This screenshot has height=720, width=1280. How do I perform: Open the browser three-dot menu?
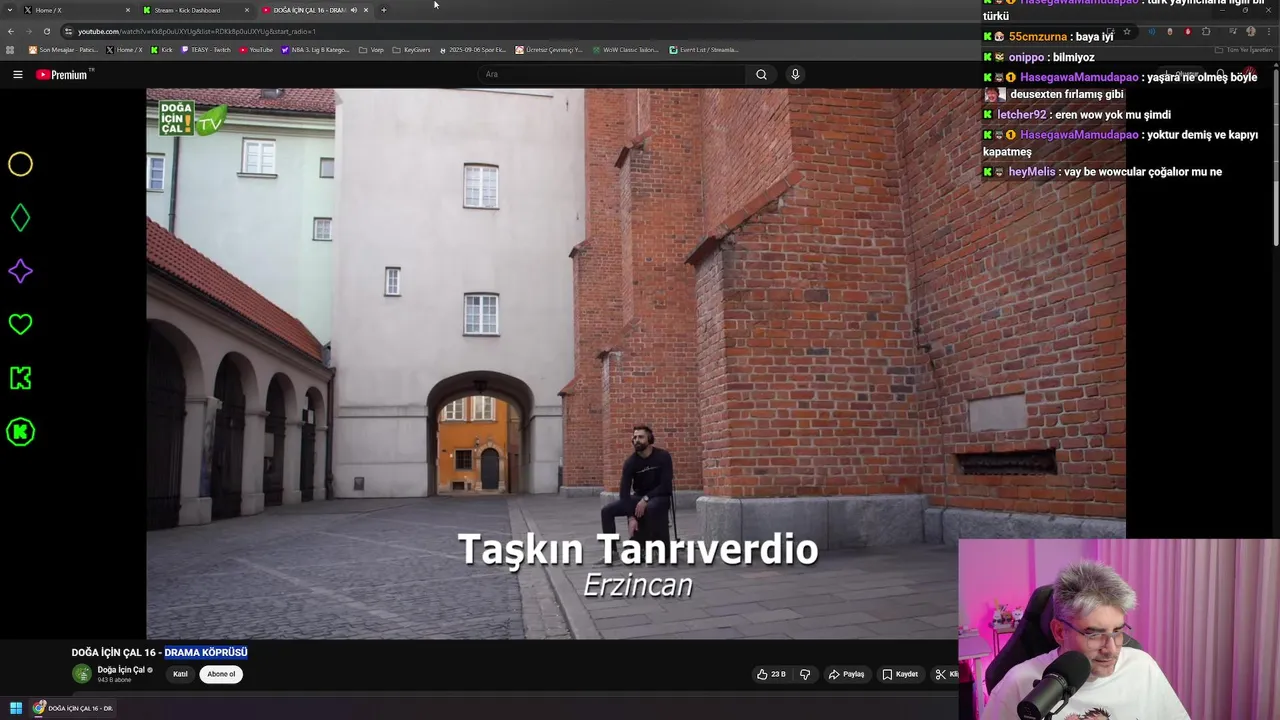pos(1269,31)
